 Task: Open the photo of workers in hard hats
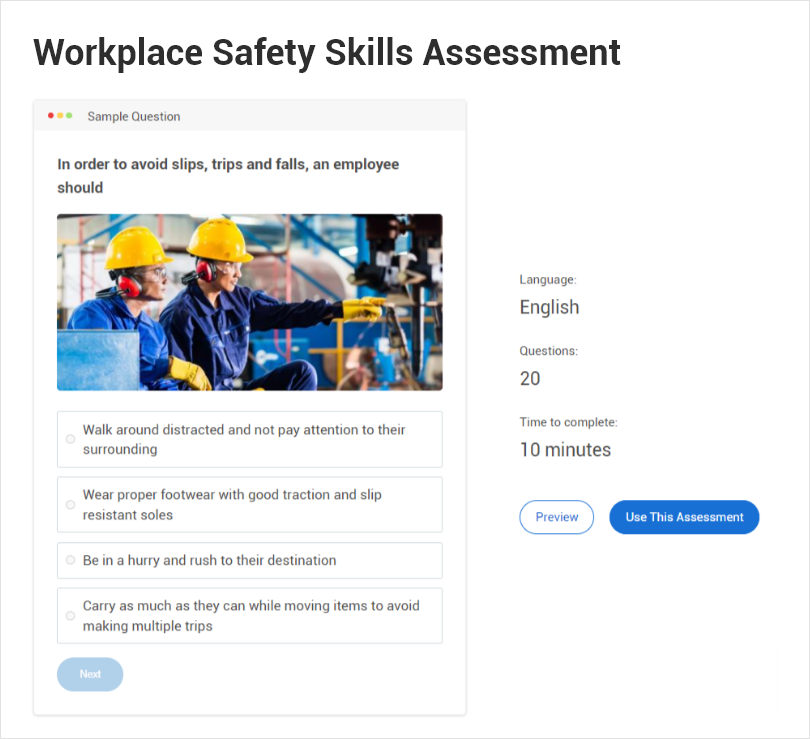point(249,302)
